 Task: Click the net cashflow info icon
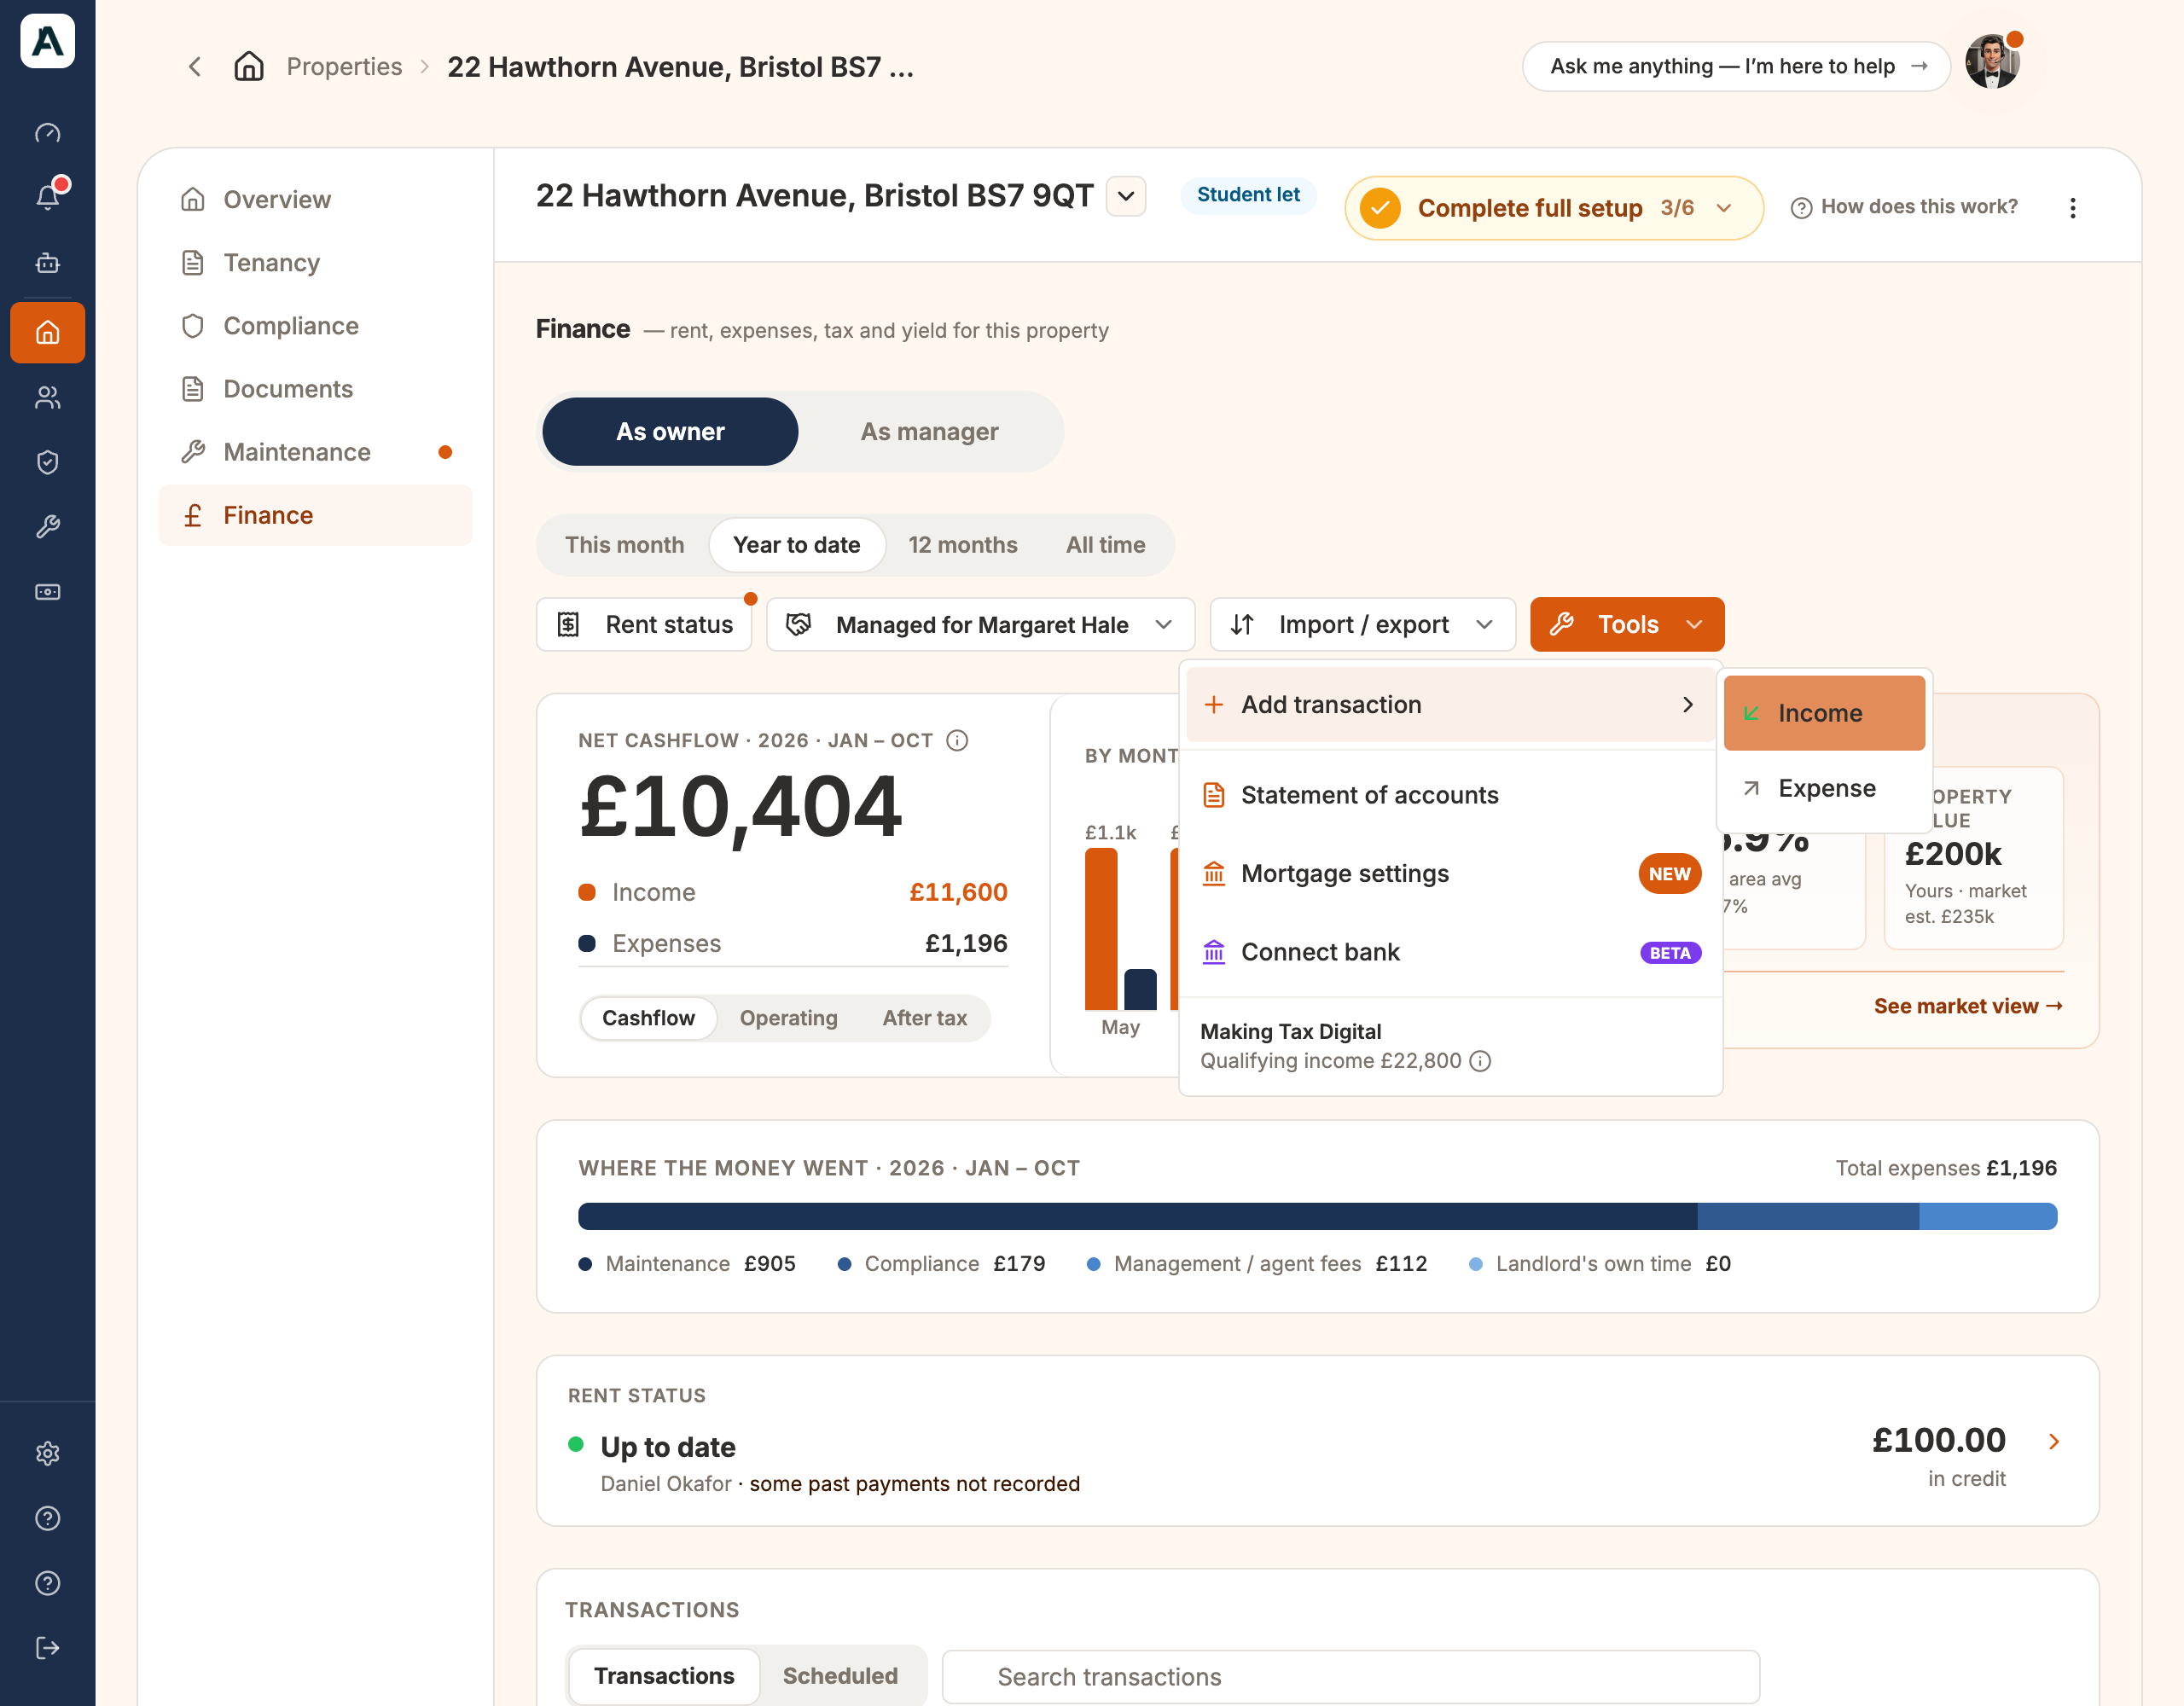pyautogui.click(x=957, y=740)
